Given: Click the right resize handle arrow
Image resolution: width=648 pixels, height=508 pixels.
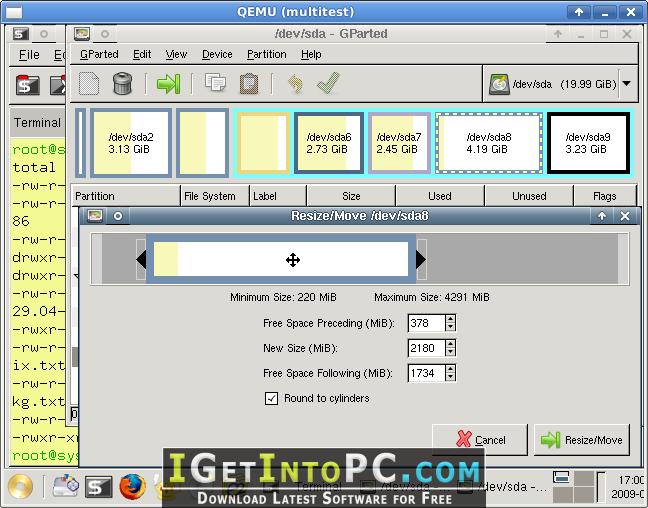Looking at the screenshot, I should click(x=421, y=260).
